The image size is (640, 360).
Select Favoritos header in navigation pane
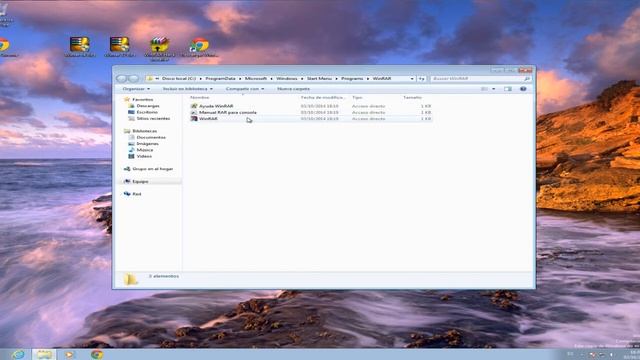142,100
